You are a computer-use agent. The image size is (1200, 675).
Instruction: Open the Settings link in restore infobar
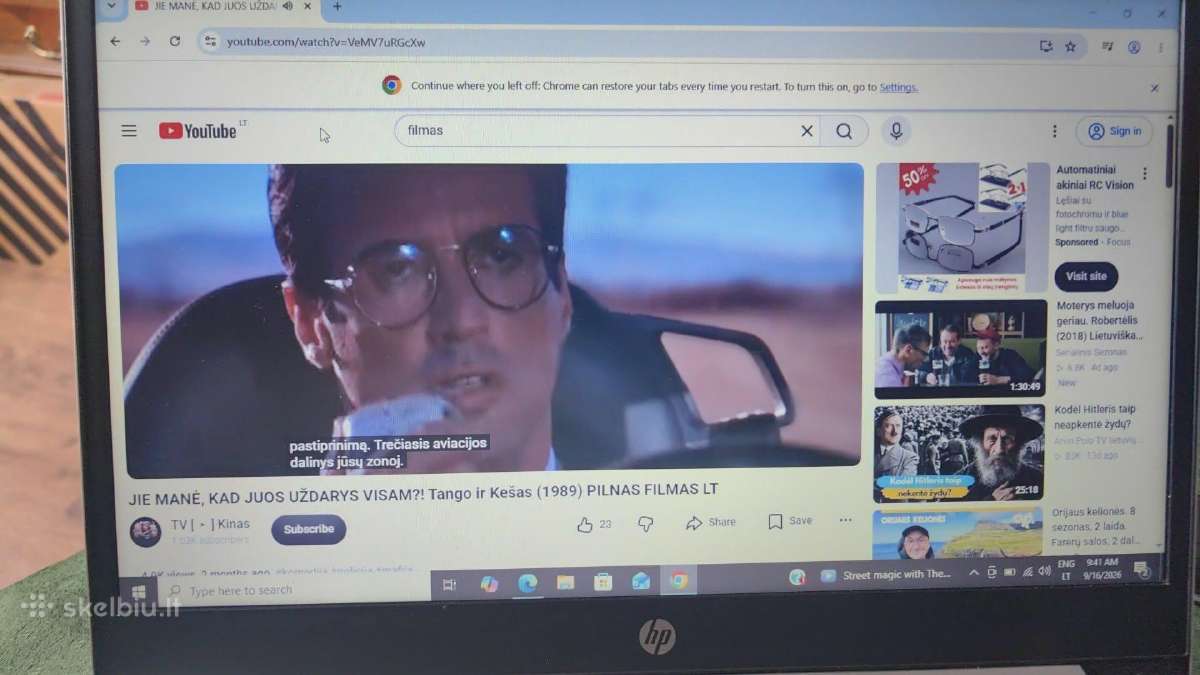pos(898,87)
